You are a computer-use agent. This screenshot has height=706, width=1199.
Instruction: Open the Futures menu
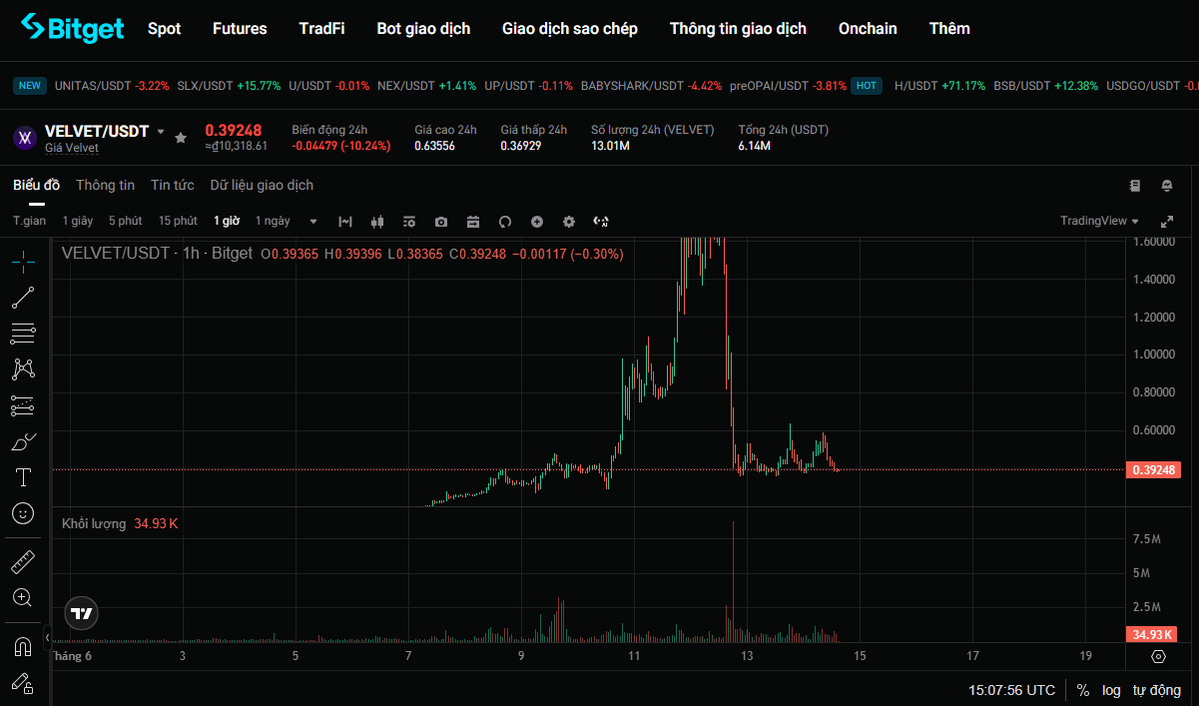[x=240, y=28]
